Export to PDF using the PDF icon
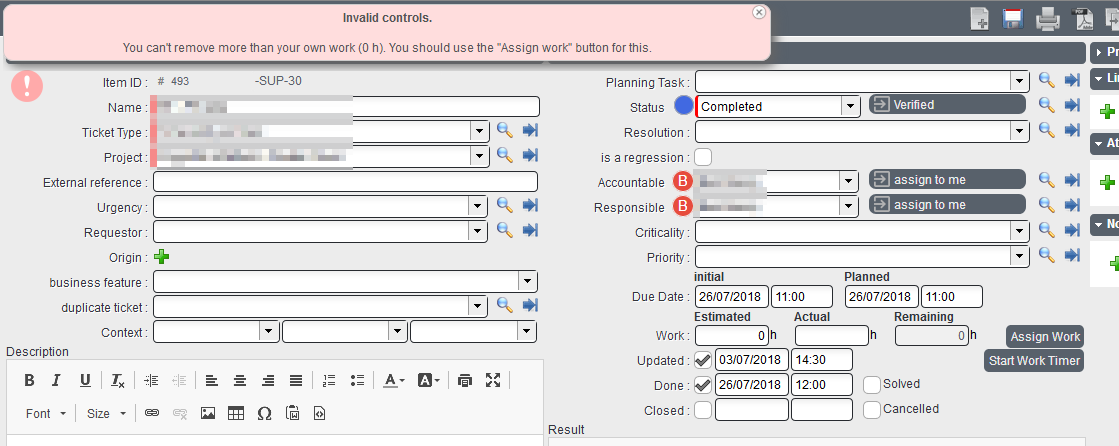 (1082, 19)
